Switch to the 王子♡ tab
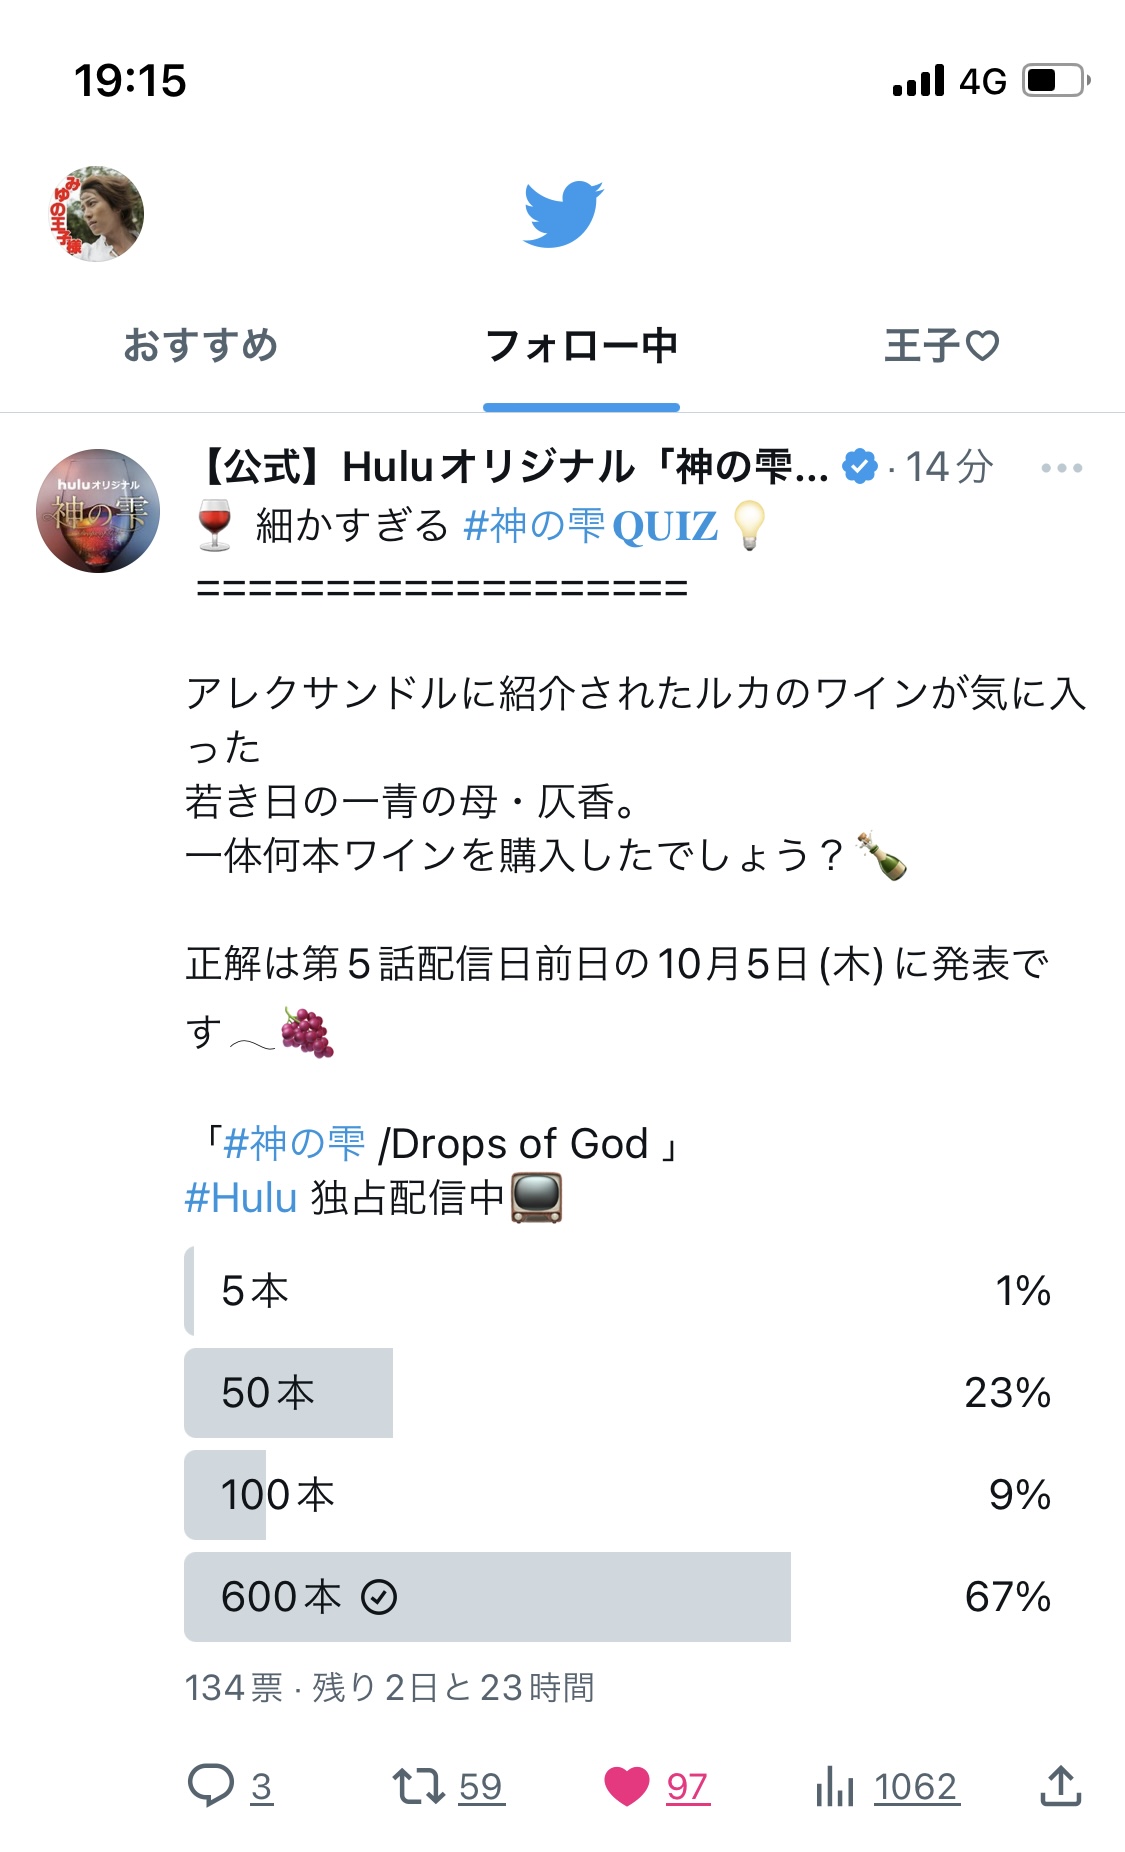The image size is (1125, 1852). (941, 345)
